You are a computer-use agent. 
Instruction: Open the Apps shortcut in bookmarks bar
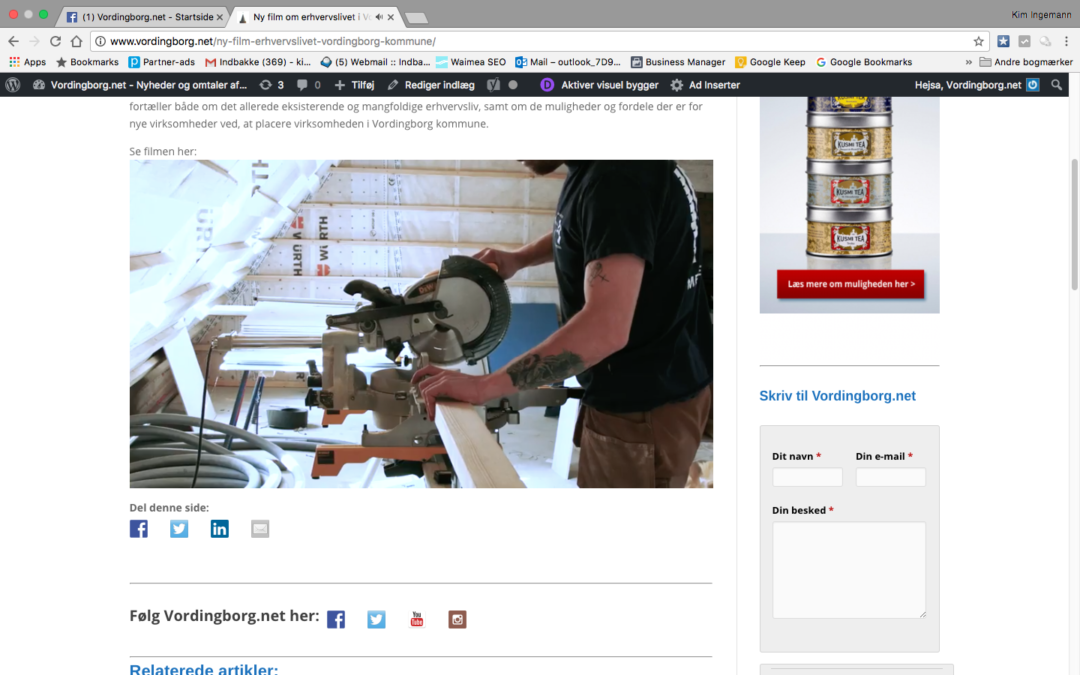tap(28, 62)
